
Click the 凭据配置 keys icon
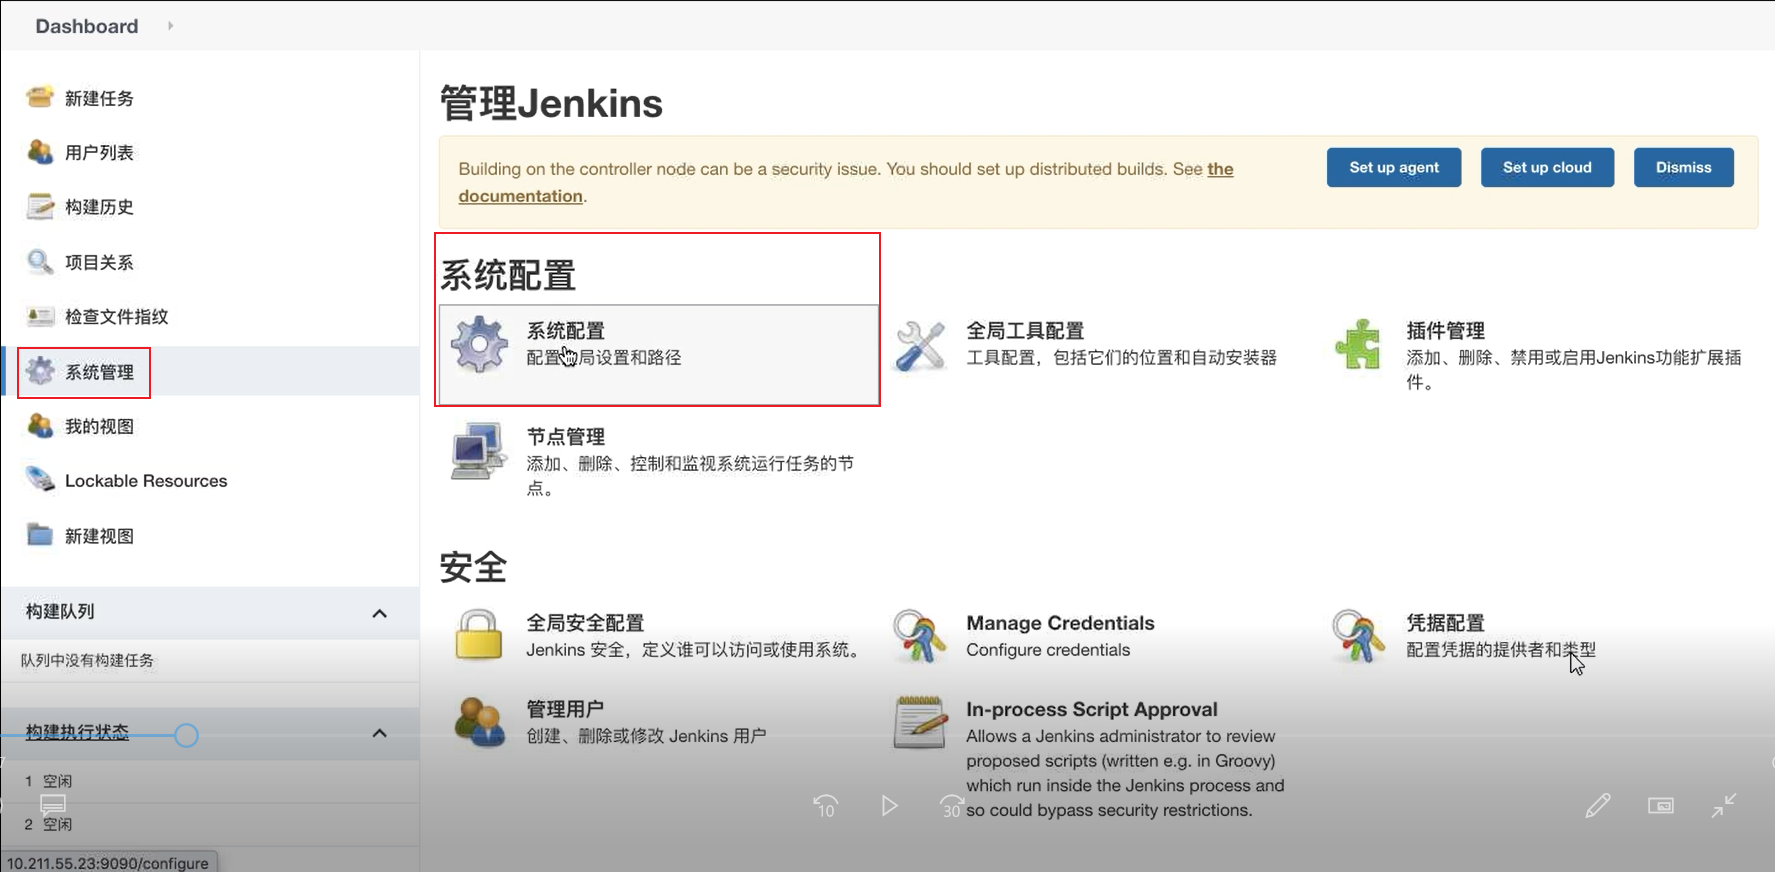point(1358,636)
